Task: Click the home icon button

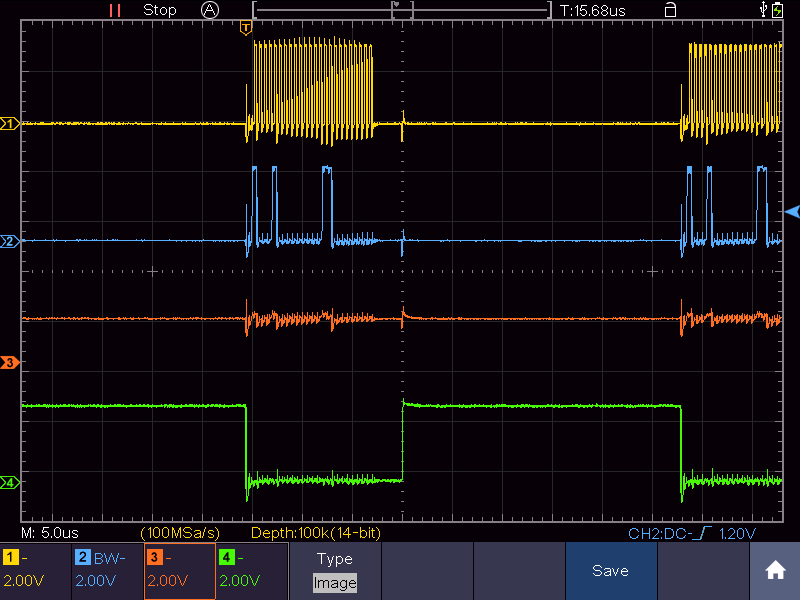Action: point(774,570)
